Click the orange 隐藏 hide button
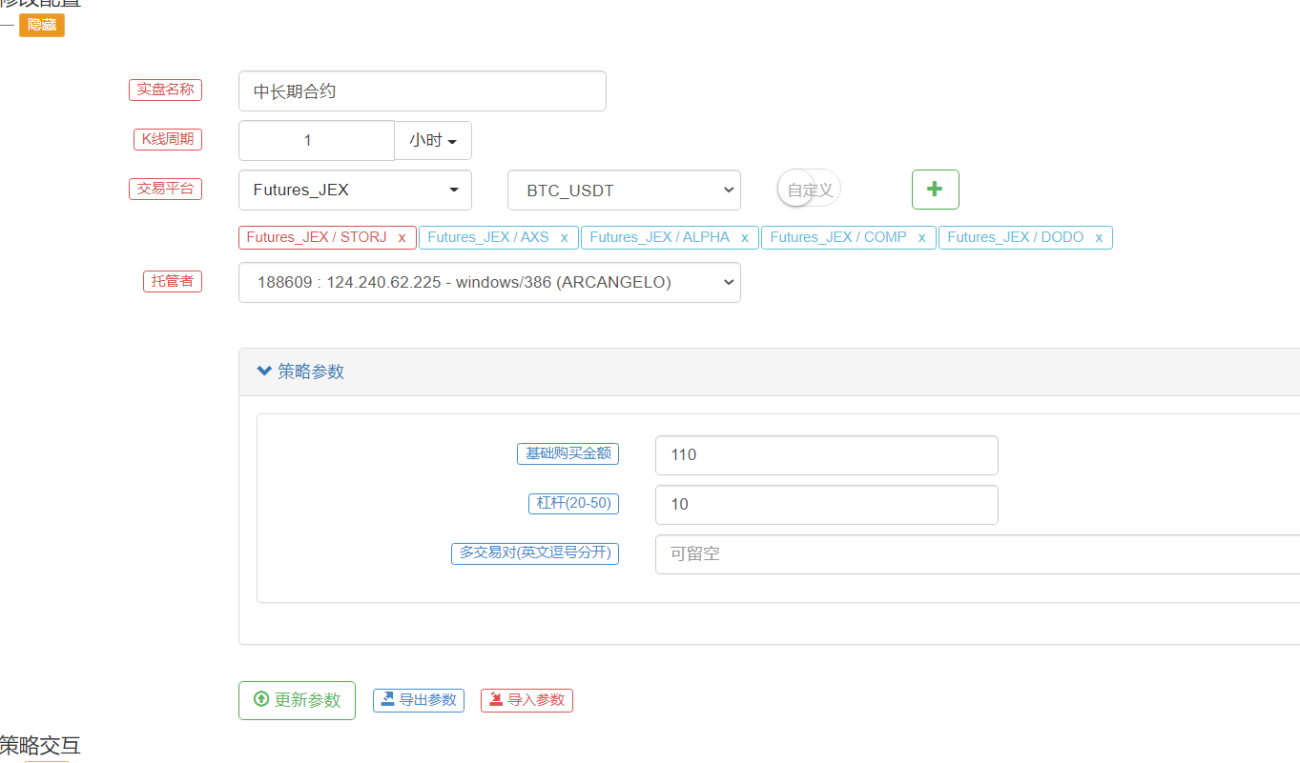Screen dimensions: 1300x763 [42, 25]
